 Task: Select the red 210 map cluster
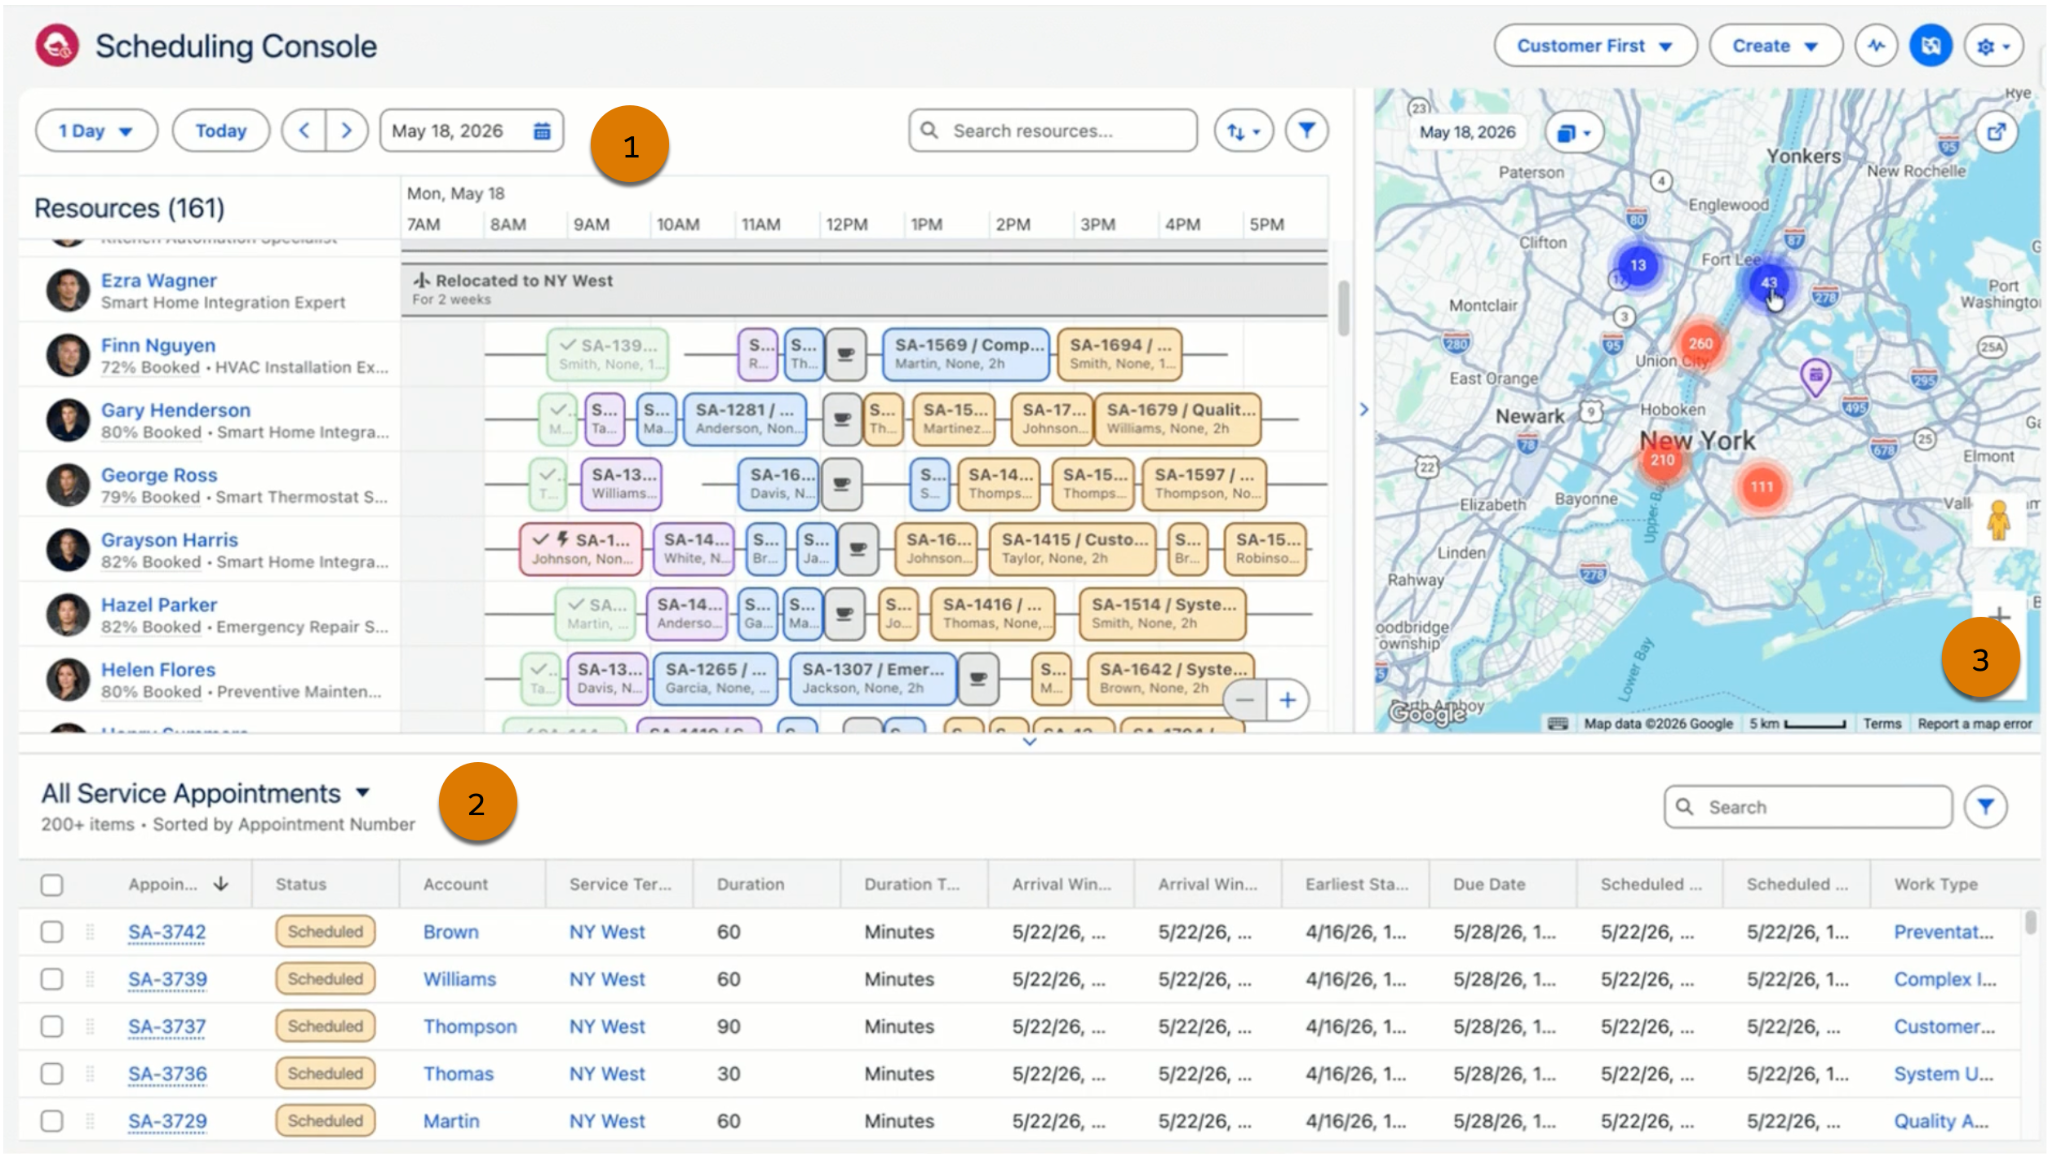tap(1662, 460)
